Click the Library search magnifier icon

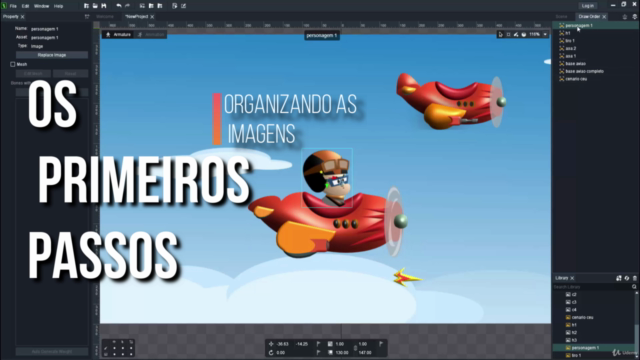tap(634, 287)
